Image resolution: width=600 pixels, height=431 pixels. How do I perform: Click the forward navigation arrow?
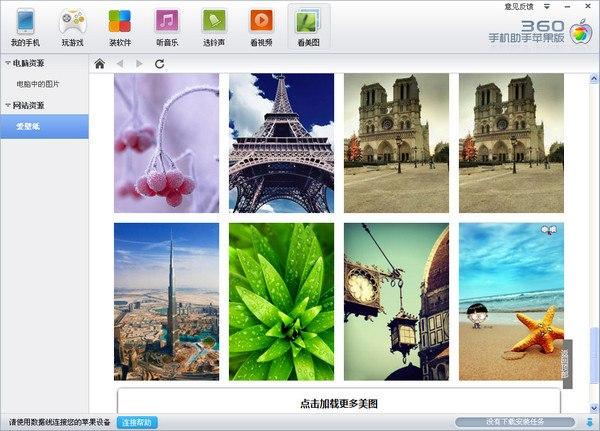coord(140,64)
